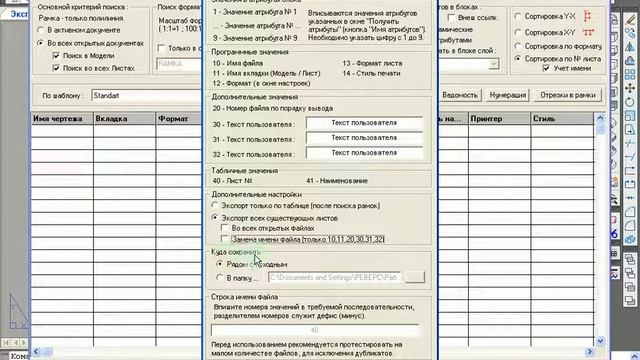The height and width of the screenshot is (360, 640).
Task: Select the Mirror tool
Action: click(x=630, y=47)
